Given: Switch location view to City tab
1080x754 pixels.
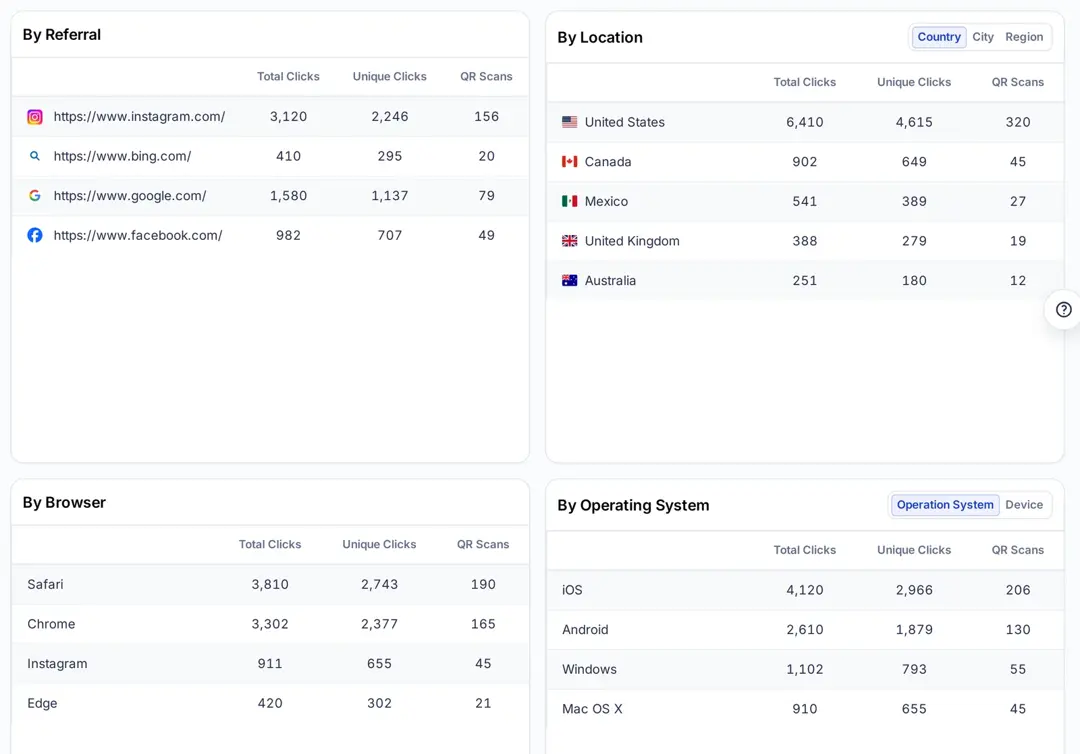Looking at the screenshot, I should [x=983, y=37].
